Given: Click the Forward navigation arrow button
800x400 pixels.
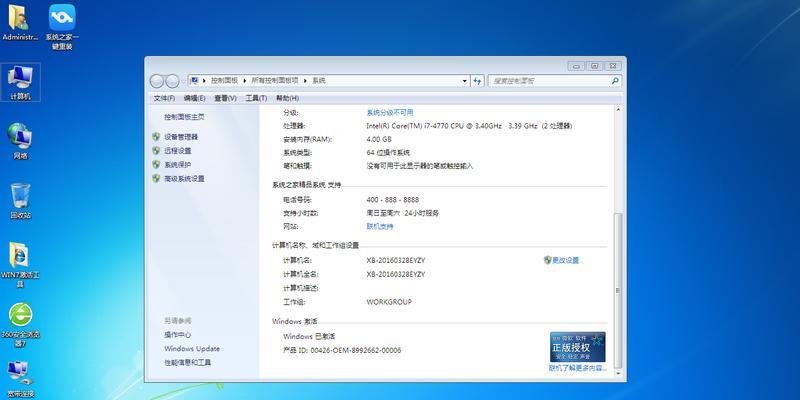Looking at the screenshot, I should [x=172, y=81].
